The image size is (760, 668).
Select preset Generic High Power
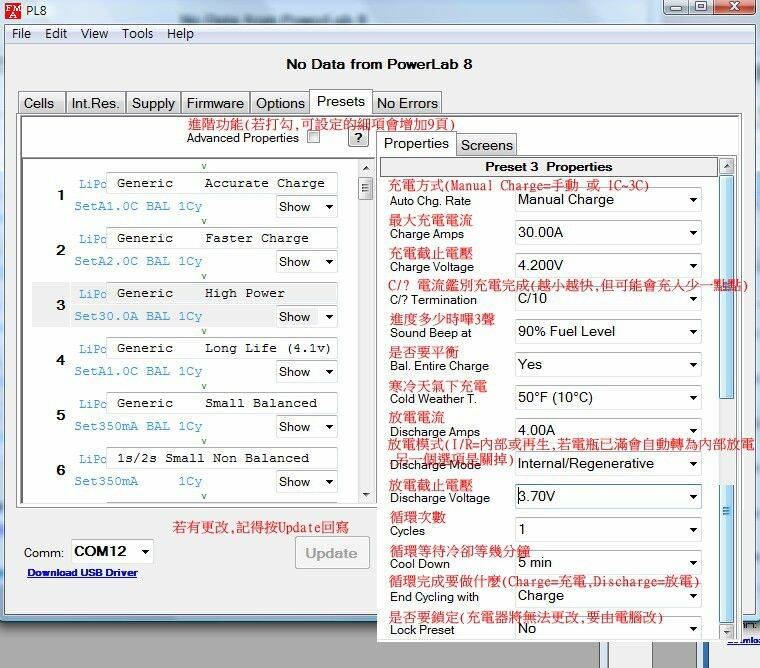[222, 293]
